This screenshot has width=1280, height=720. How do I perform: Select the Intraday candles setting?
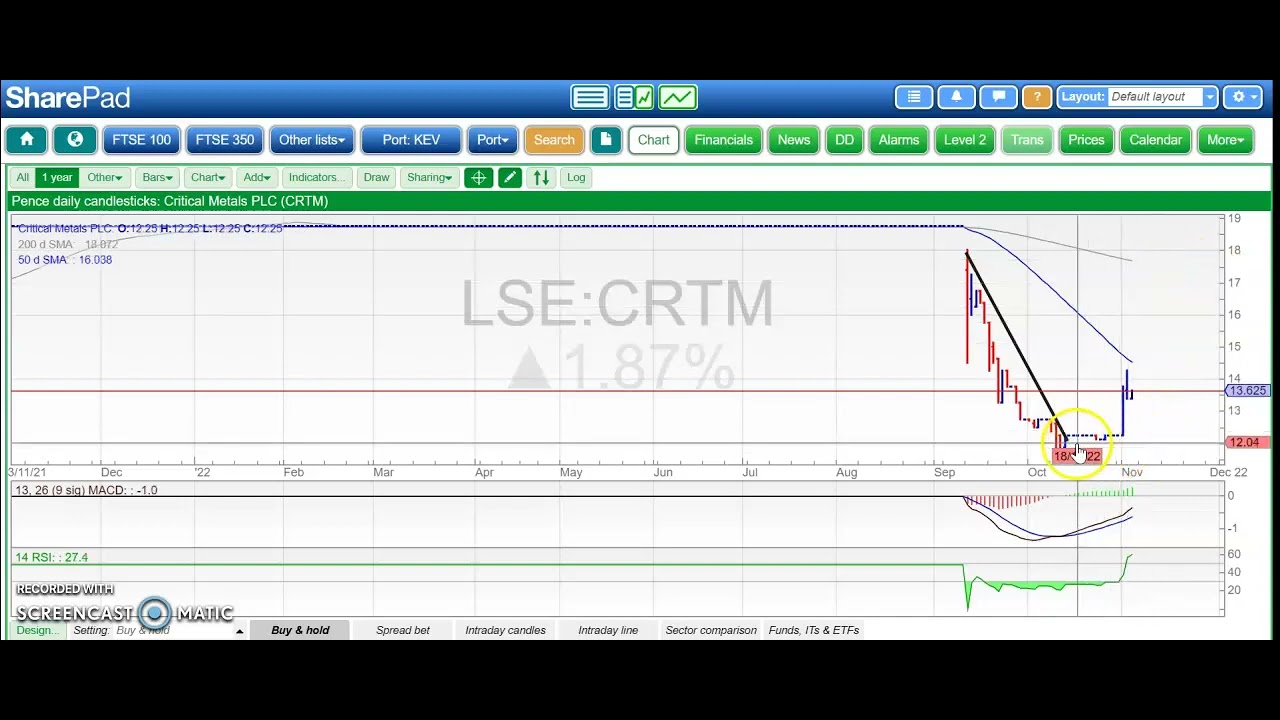coord(505,631)
